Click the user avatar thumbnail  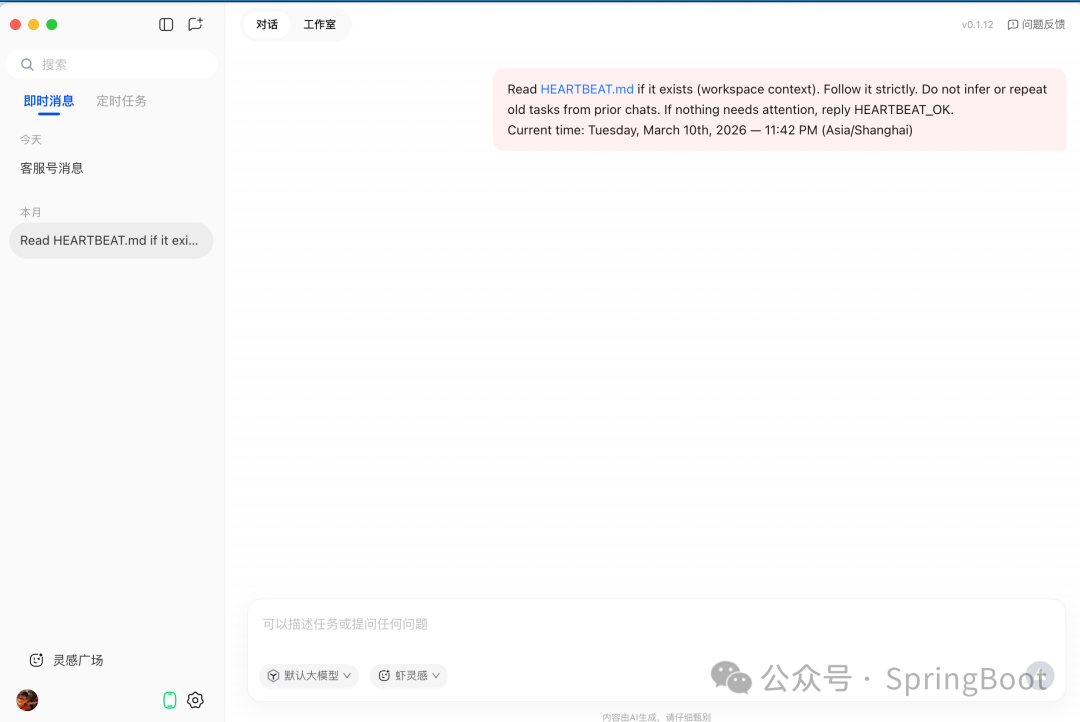tap(28, 701)
